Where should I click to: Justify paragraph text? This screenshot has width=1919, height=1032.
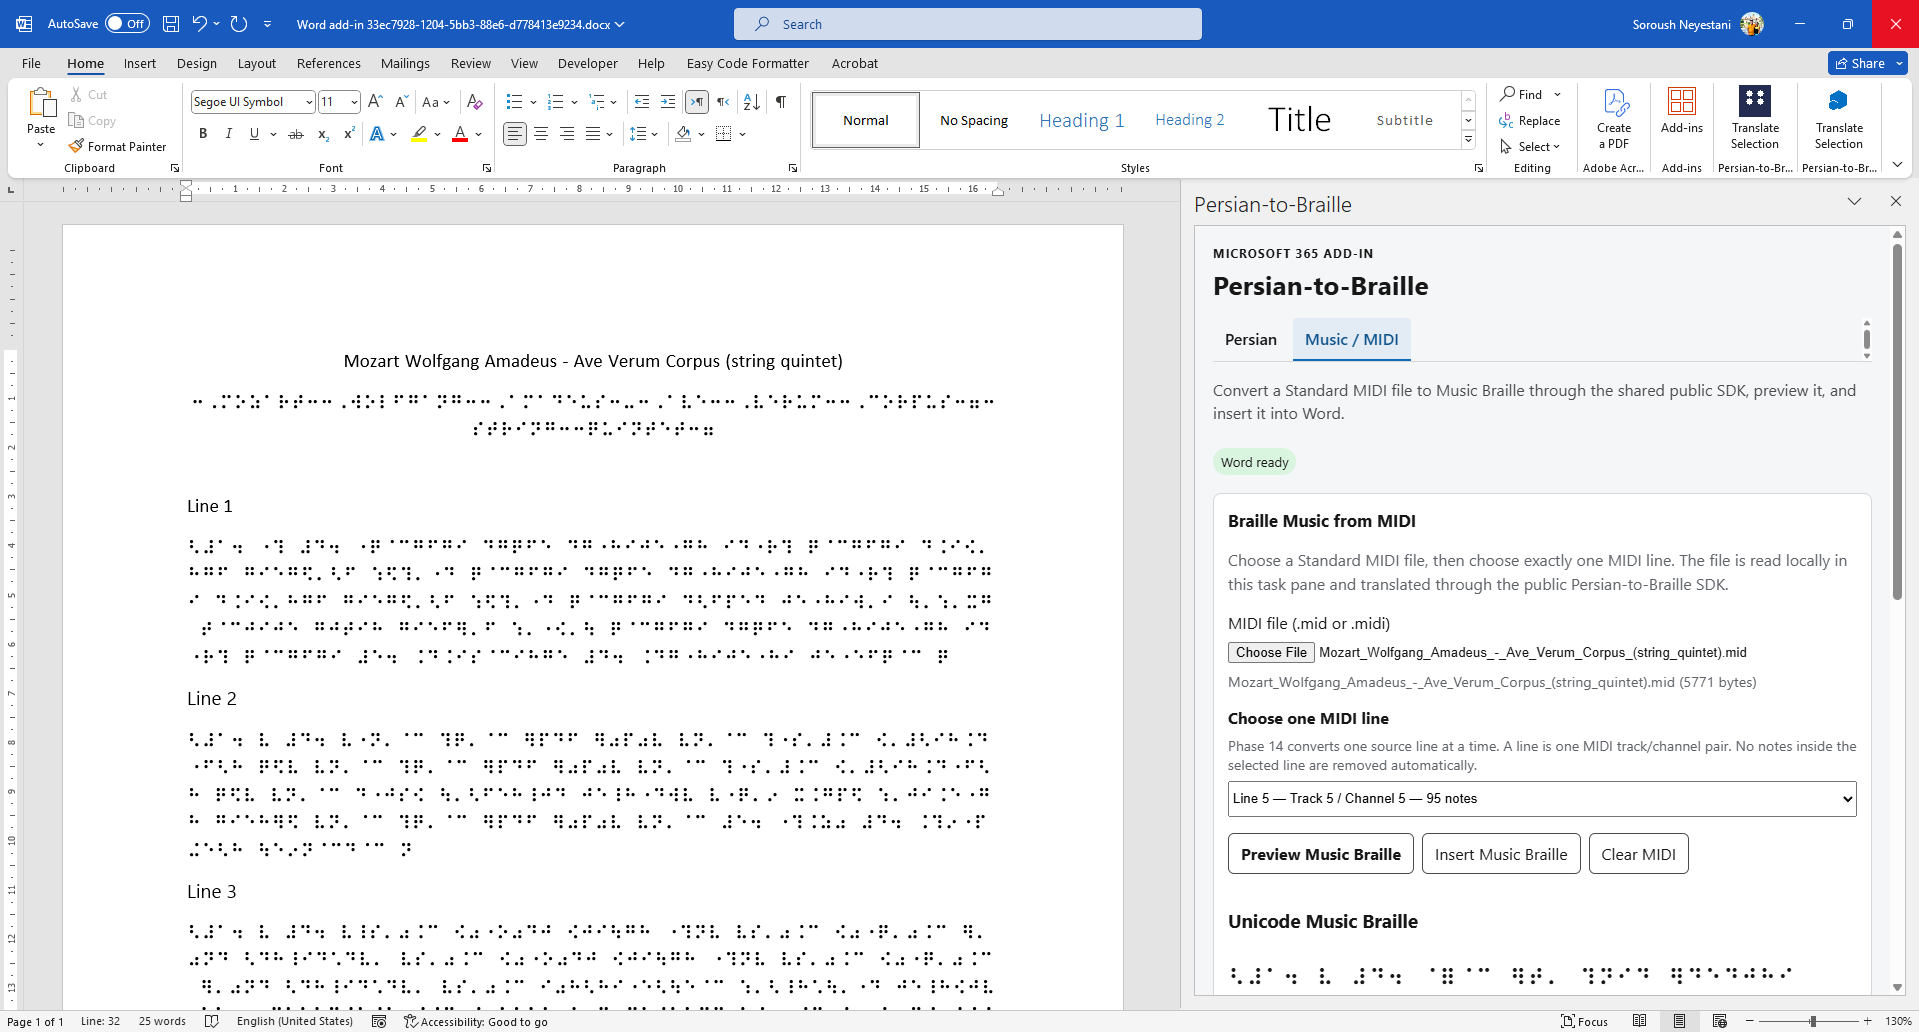[x=593, y=134]
